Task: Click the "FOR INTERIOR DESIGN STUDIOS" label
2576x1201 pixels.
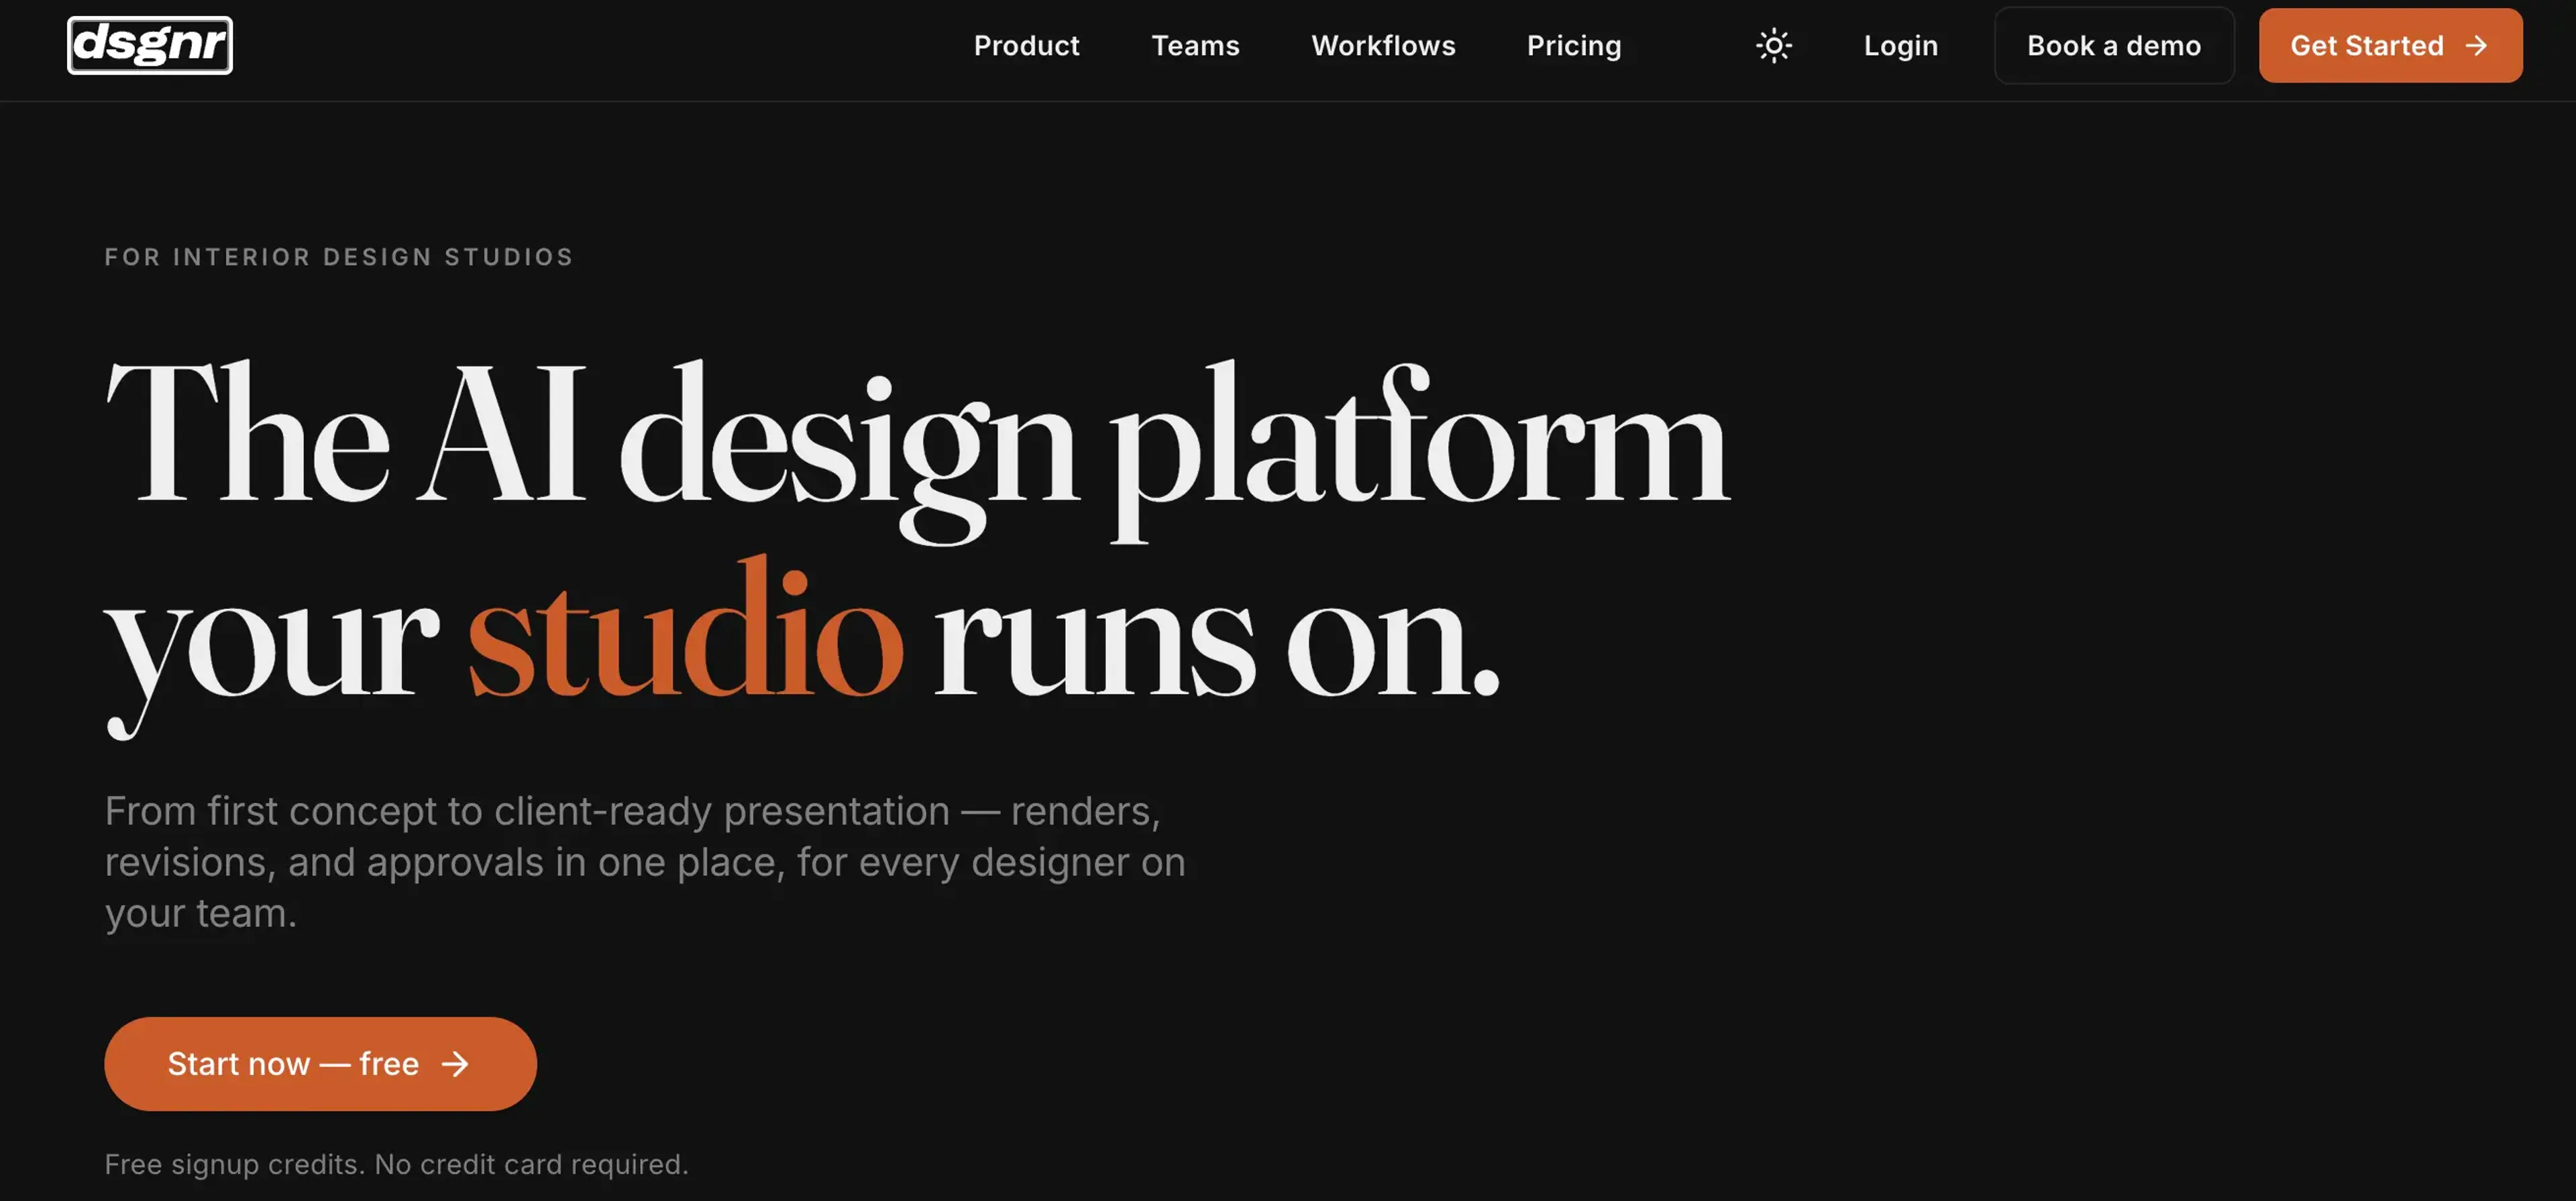Action: point(339,257)
